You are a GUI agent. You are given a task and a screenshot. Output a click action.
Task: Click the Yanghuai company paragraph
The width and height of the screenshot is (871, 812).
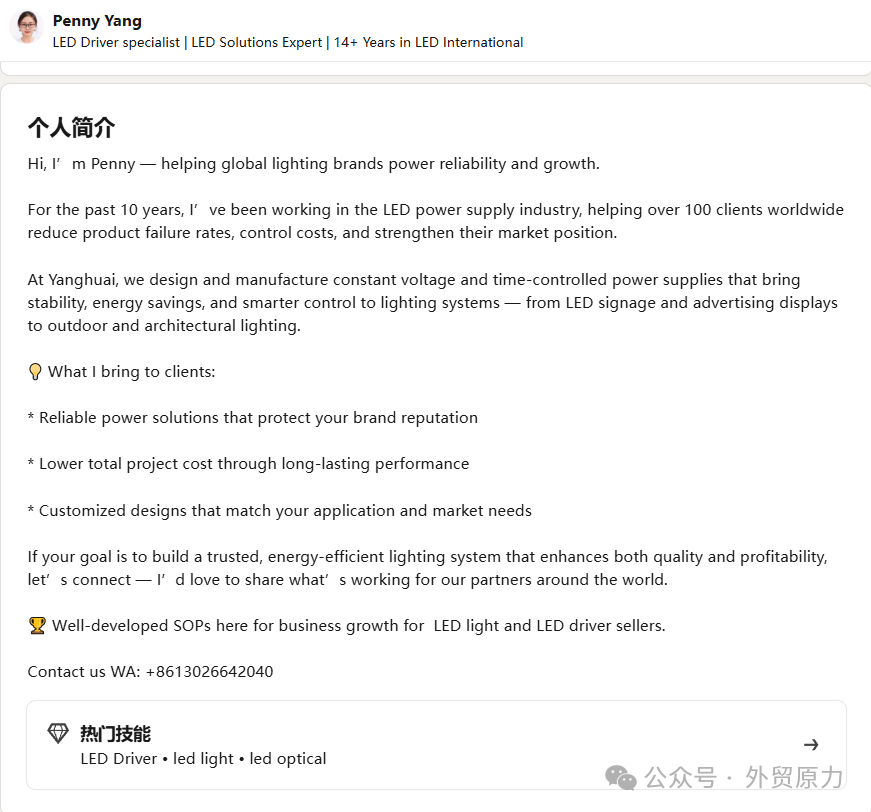click(x=433, y=303)
